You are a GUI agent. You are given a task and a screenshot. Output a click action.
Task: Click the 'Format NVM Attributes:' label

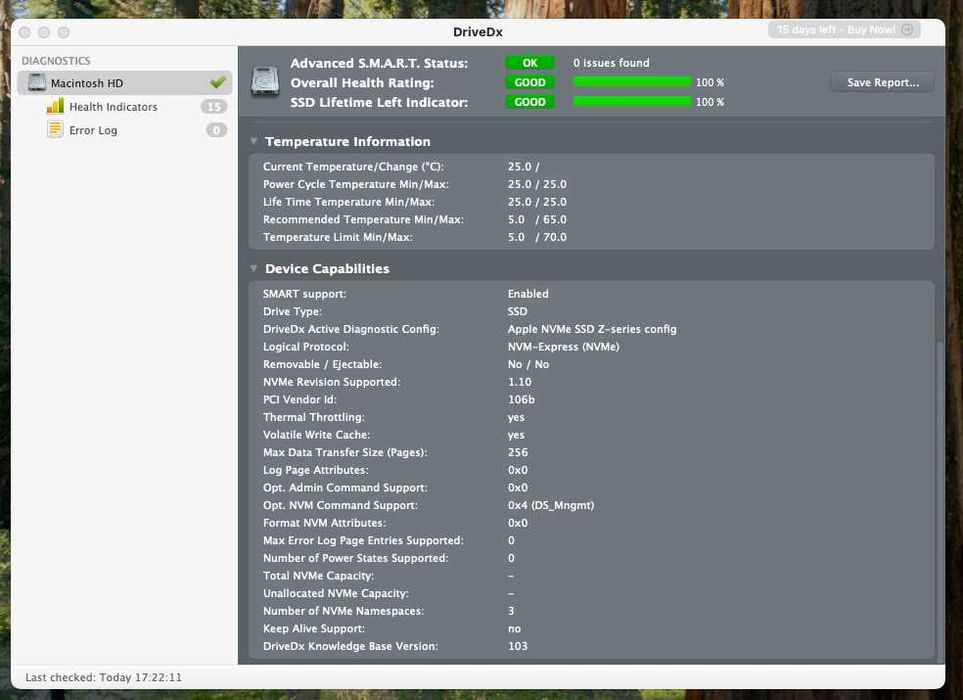click(x=324, y=523)
